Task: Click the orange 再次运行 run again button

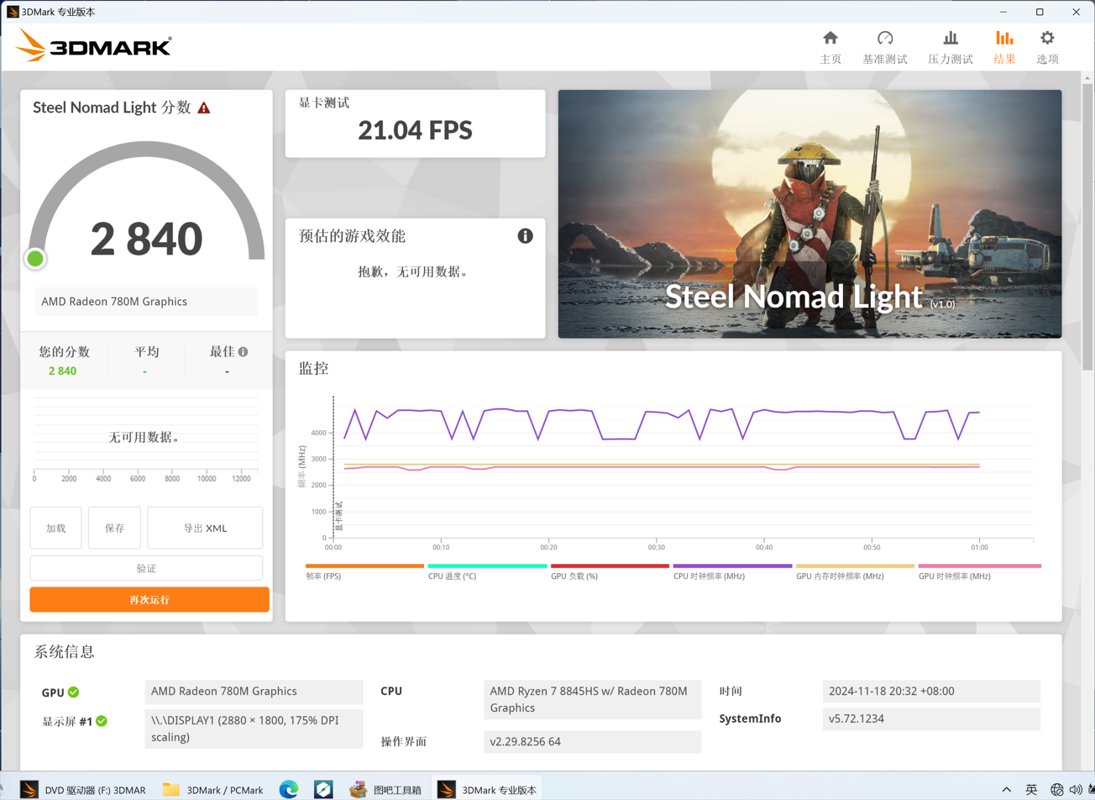Action: 149,600
